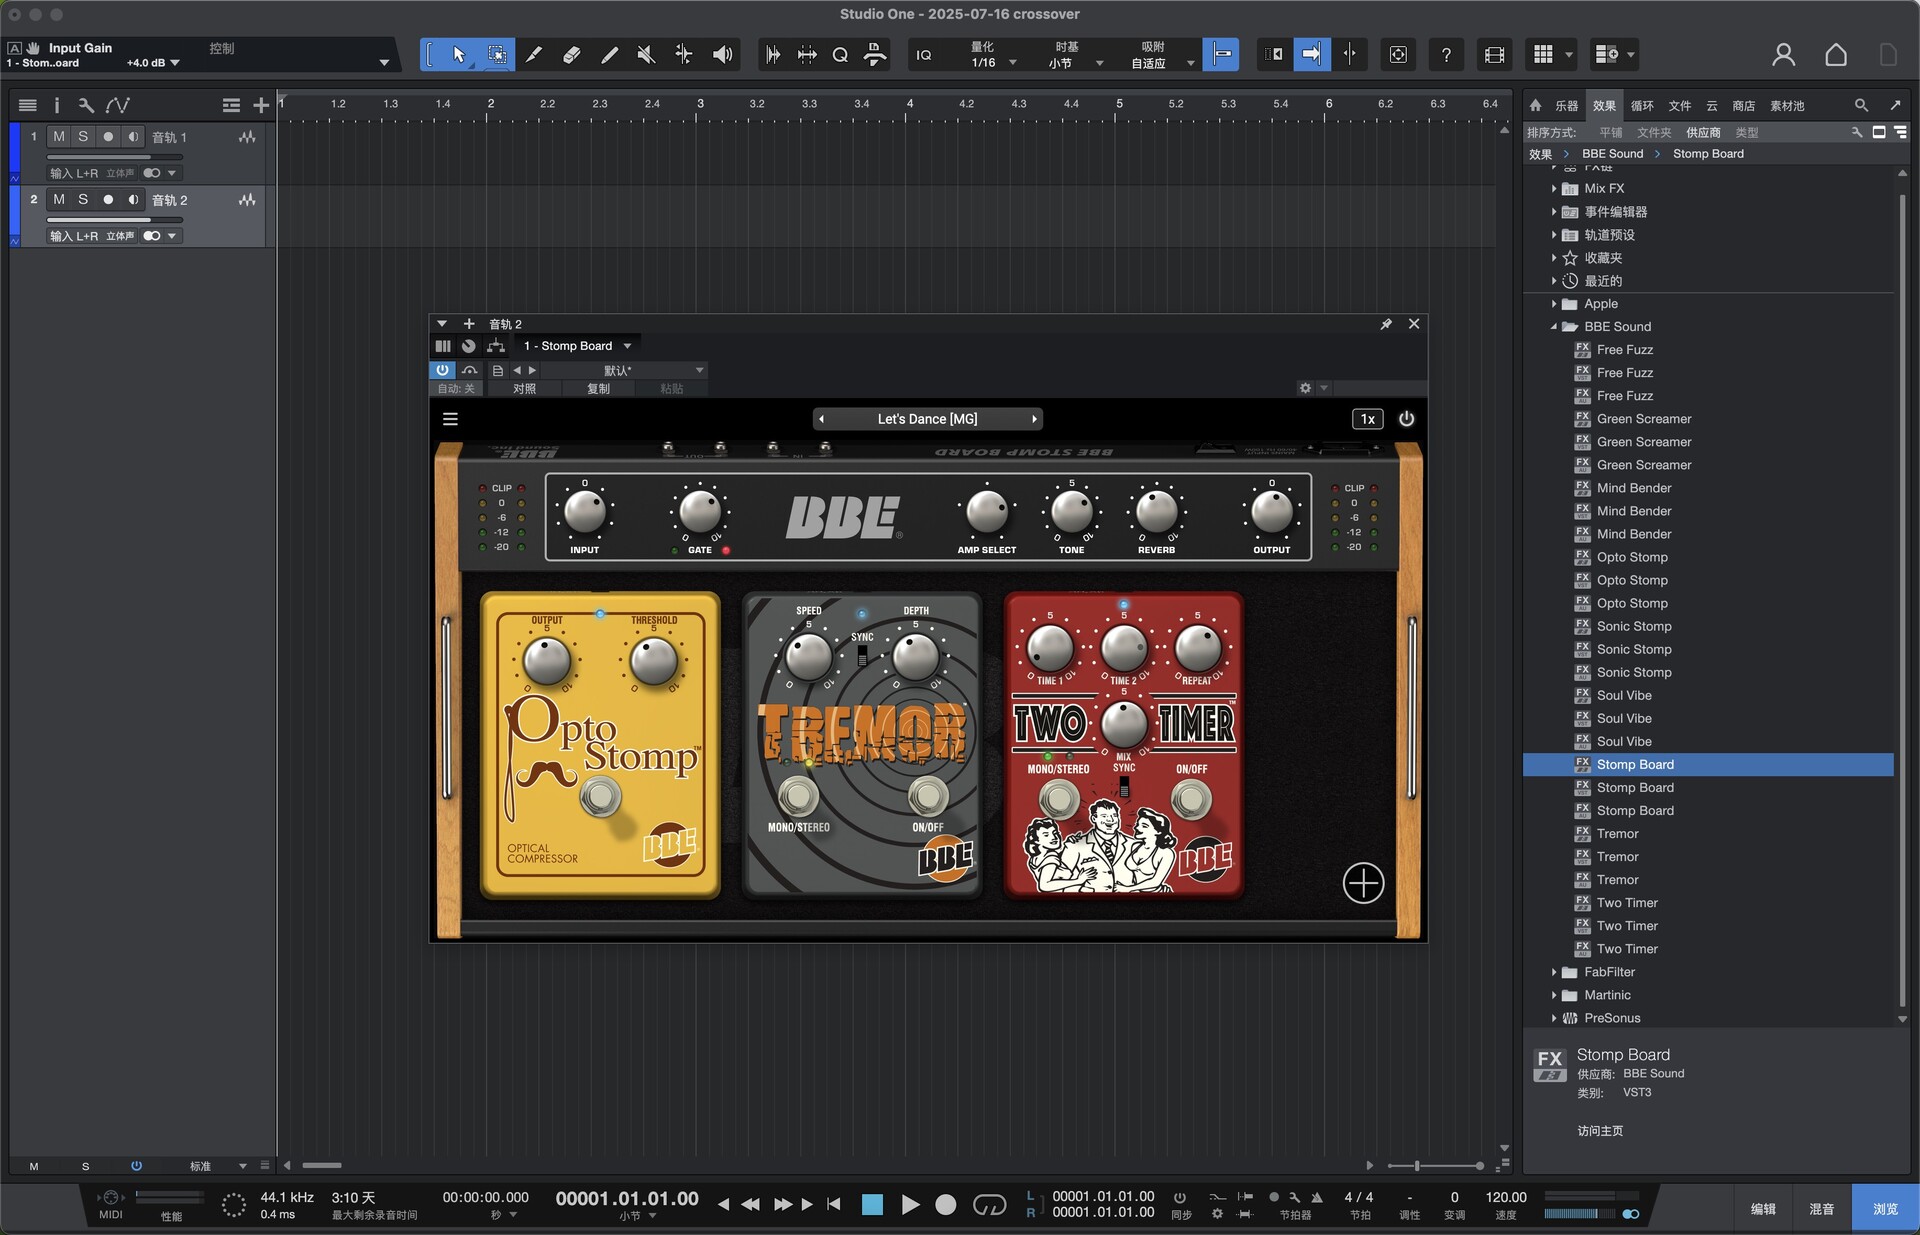The image size is (1920, 1235).
Task: Open browser home icon
Action: pos(1535,105)
